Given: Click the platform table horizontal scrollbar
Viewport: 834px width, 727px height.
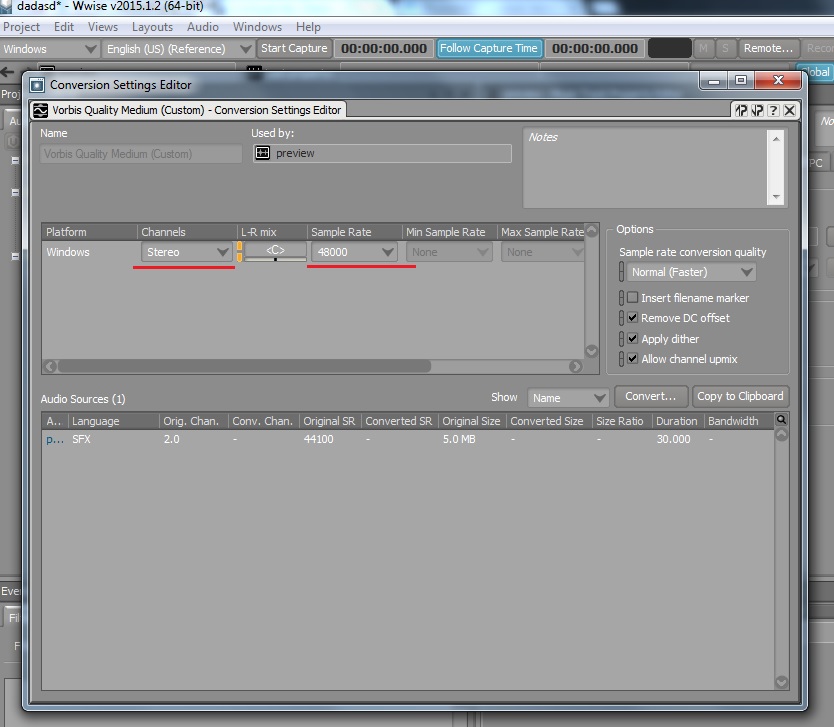Looking at the screenshot, I should pos(245,366).
